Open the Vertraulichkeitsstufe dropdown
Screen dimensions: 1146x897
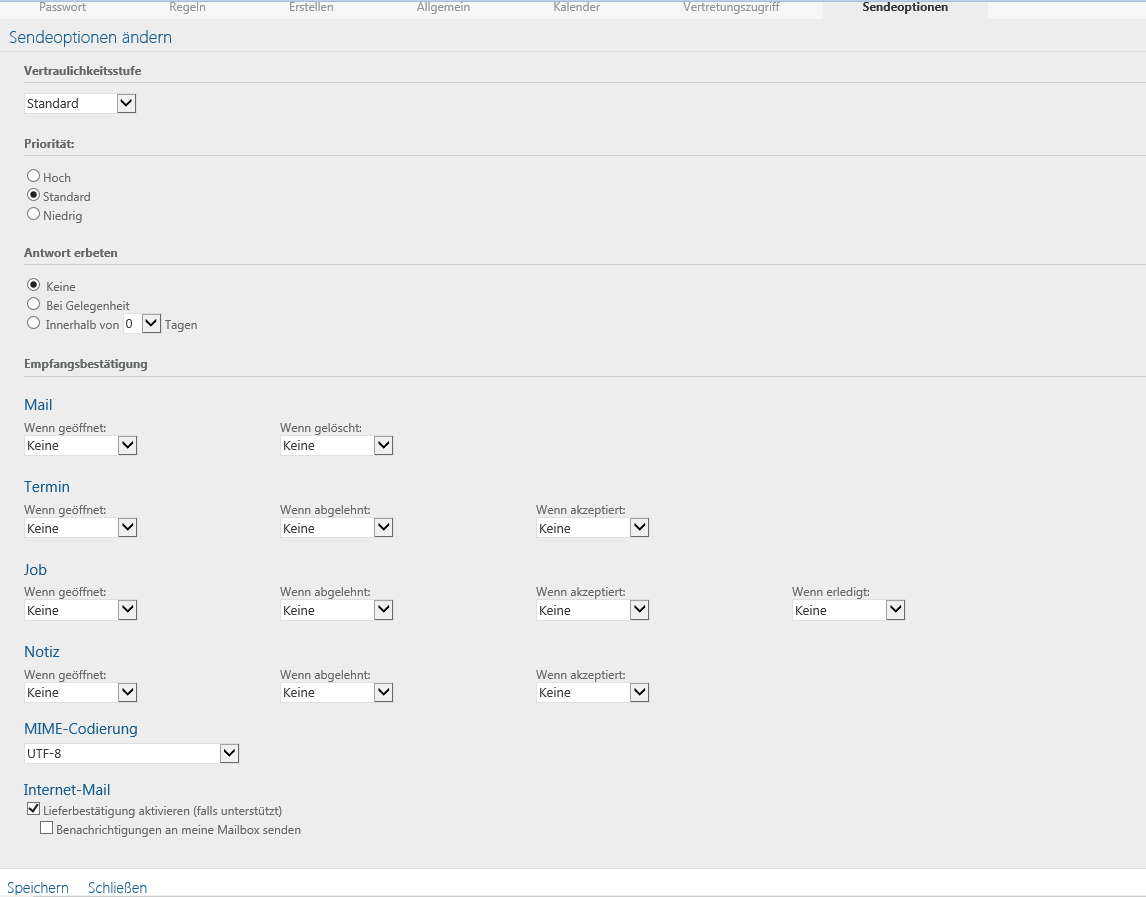click(126, 103)
